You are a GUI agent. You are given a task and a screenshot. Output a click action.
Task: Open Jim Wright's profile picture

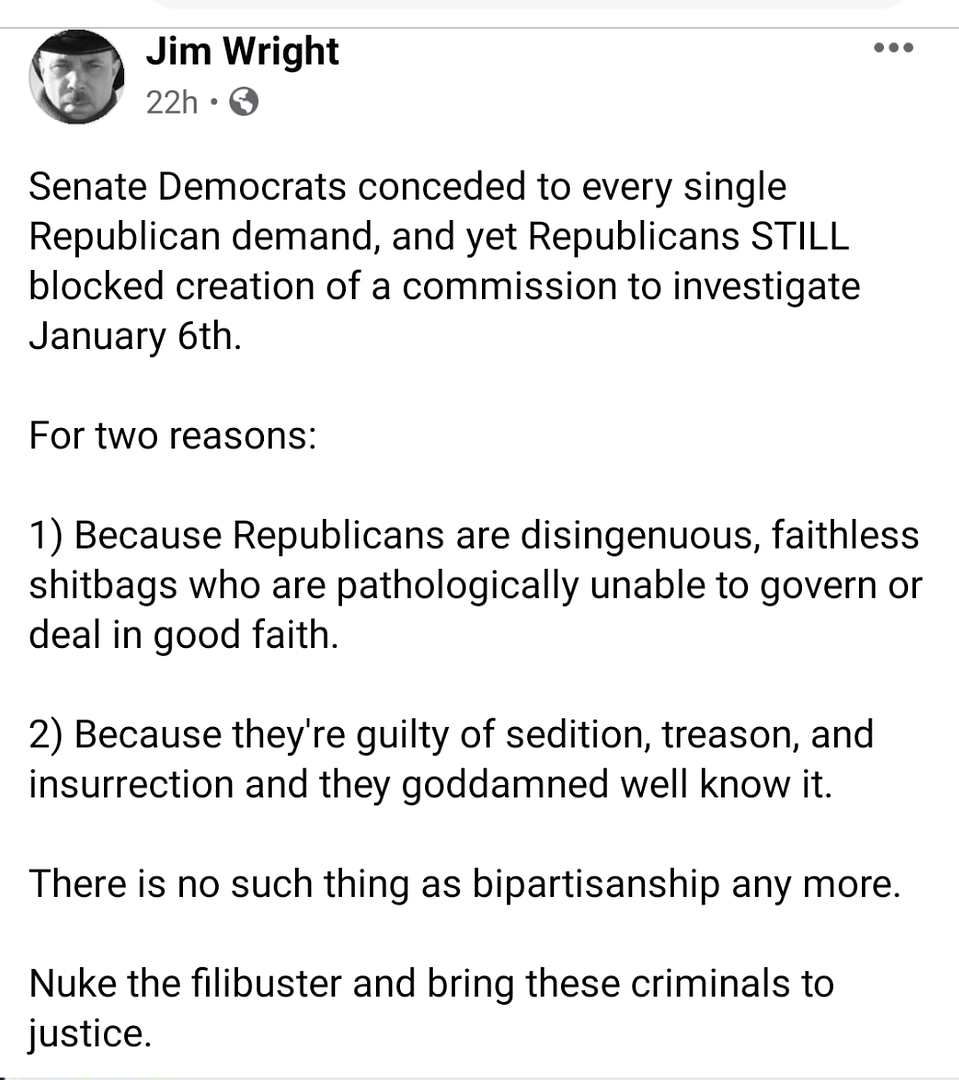click(x=76, y=76)
